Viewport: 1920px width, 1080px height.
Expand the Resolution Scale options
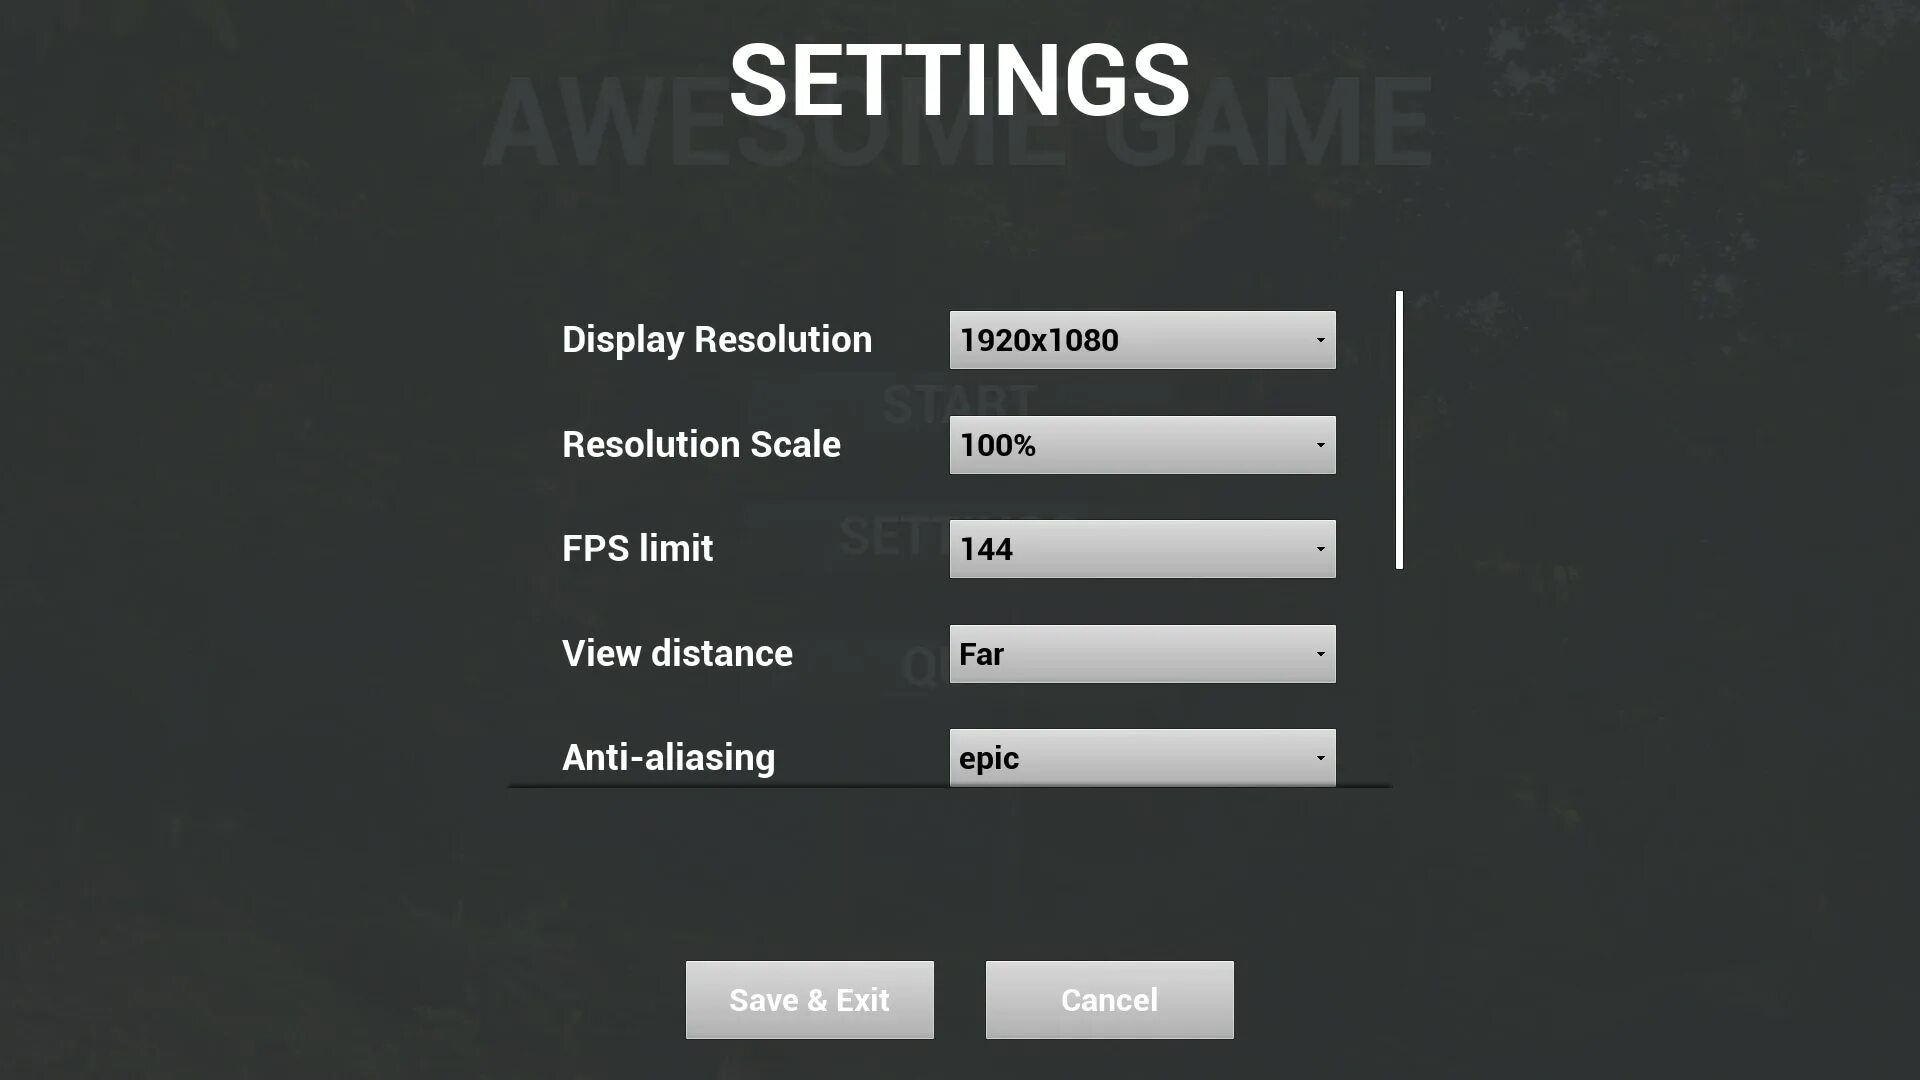pos(1319,444)
